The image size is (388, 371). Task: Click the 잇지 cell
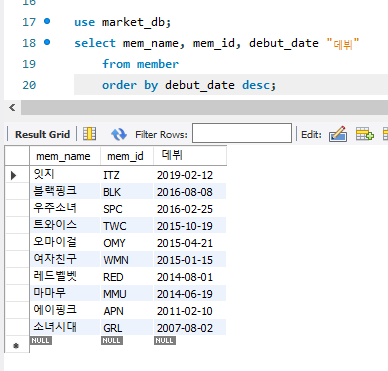coord(65,175)
